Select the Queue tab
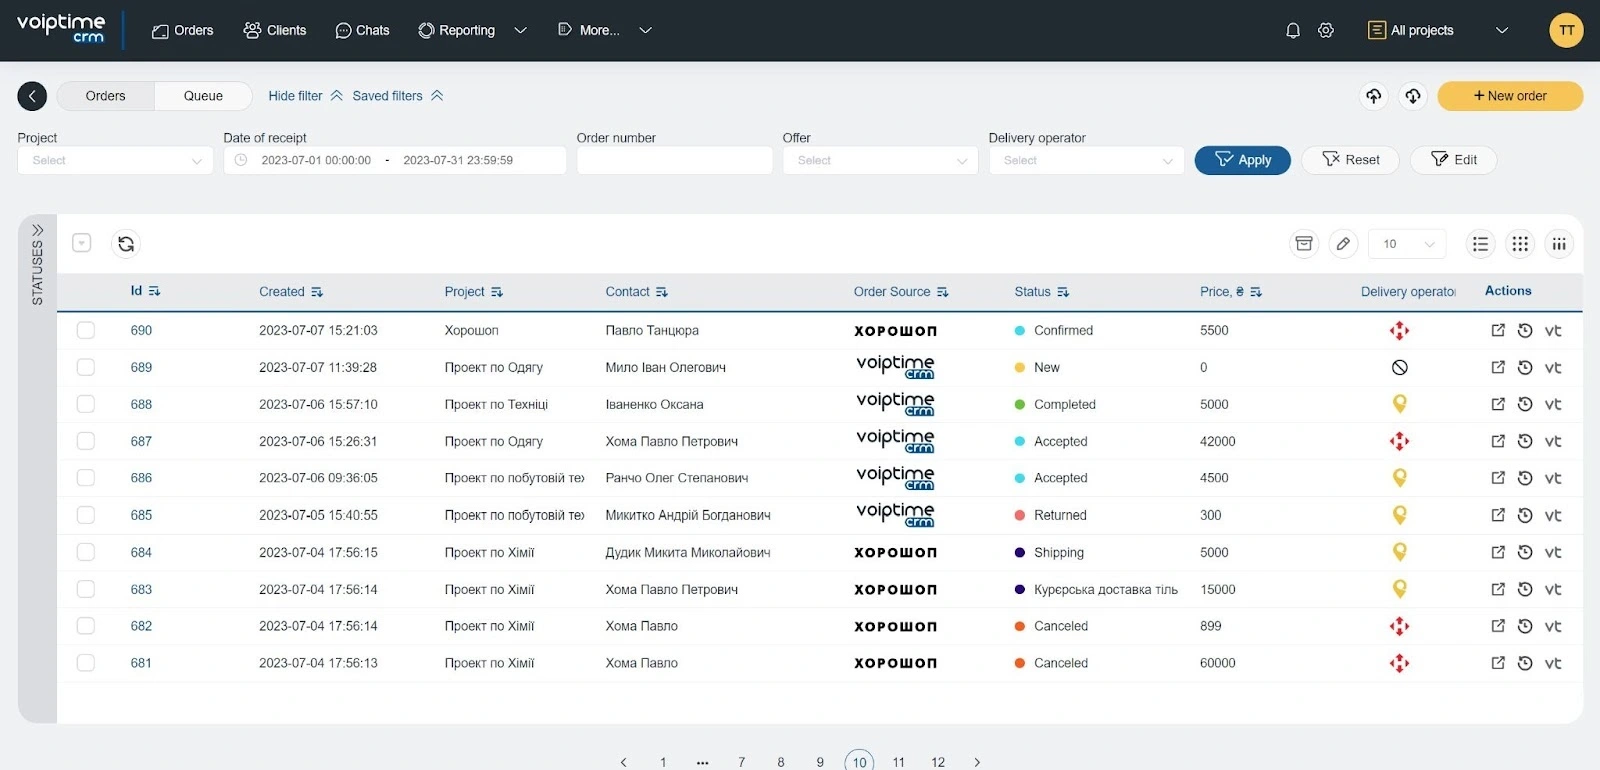The width and height of the screenshot is (1600, 770). click(x=203, y=96)
